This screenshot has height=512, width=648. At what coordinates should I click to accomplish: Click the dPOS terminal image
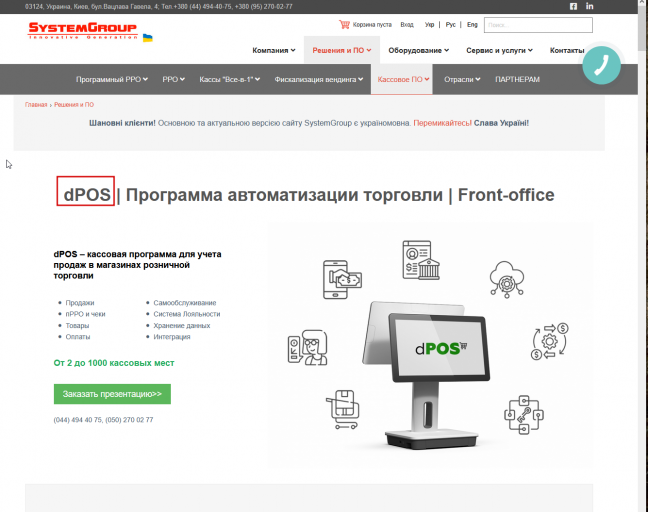pyautogui.click(x=428, y=375)
